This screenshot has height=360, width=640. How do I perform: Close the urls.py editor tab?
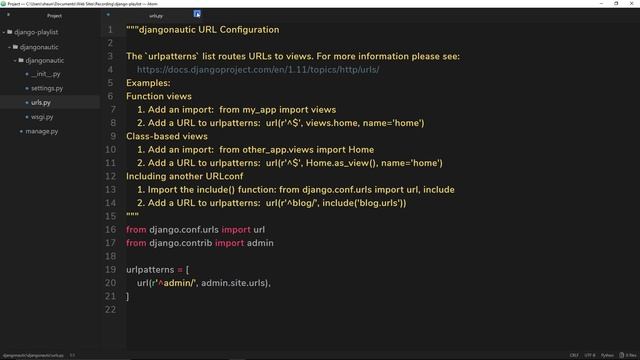[197, 14]
